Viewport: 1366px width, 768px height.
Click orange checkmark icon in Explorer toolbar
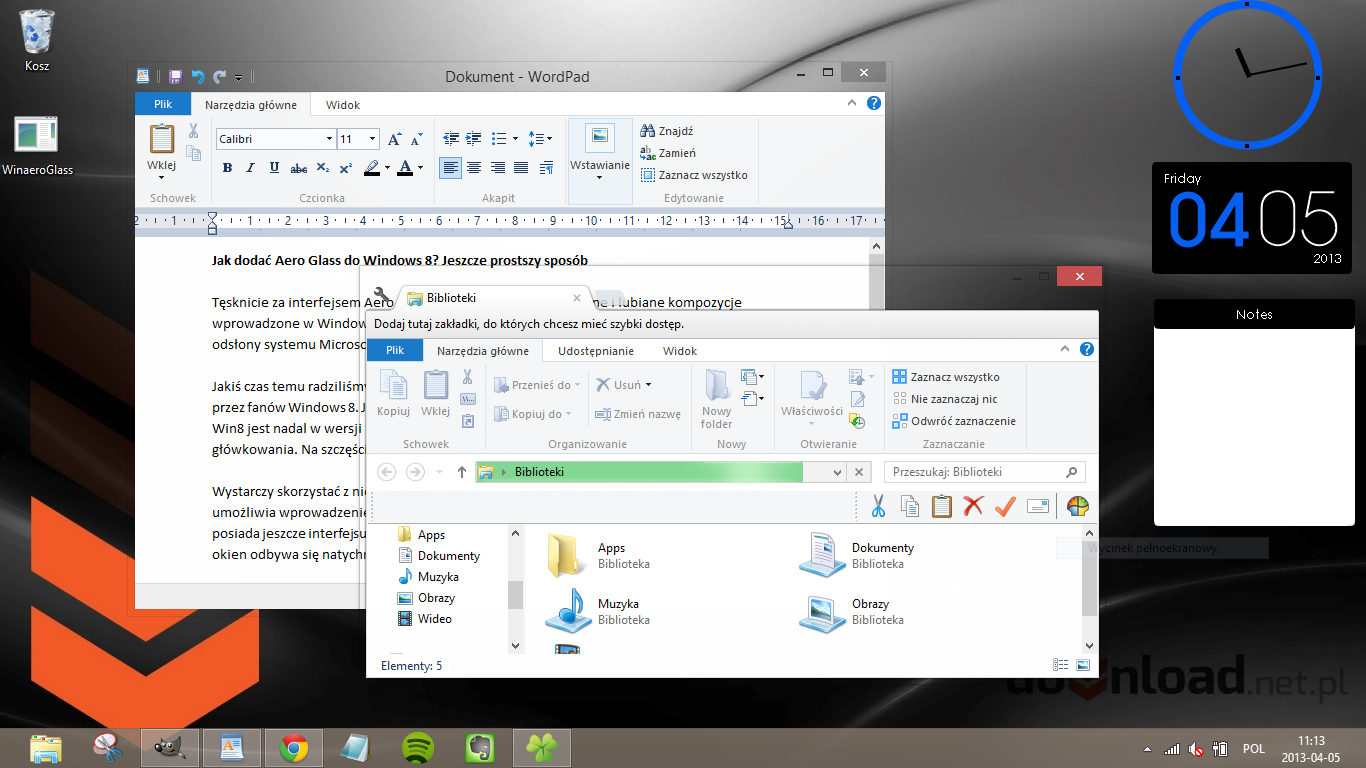1005,506
